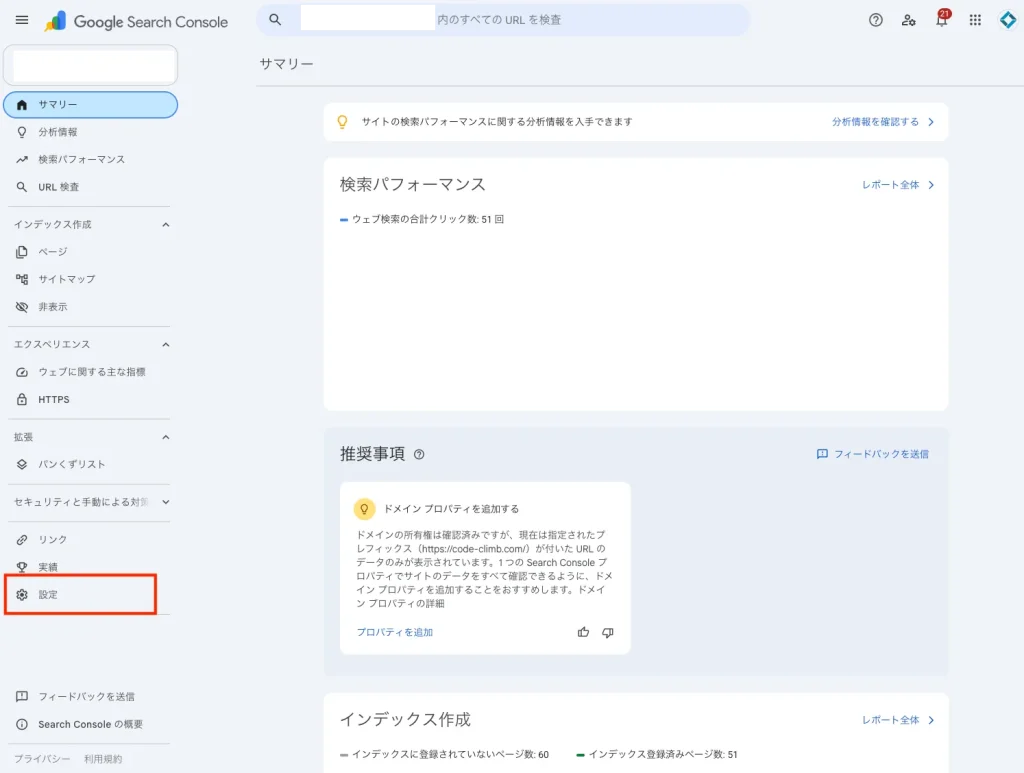Collapse the 拡張 section
The width and height of the screenshot is (1024, 773).
click(x=166, y=437)
